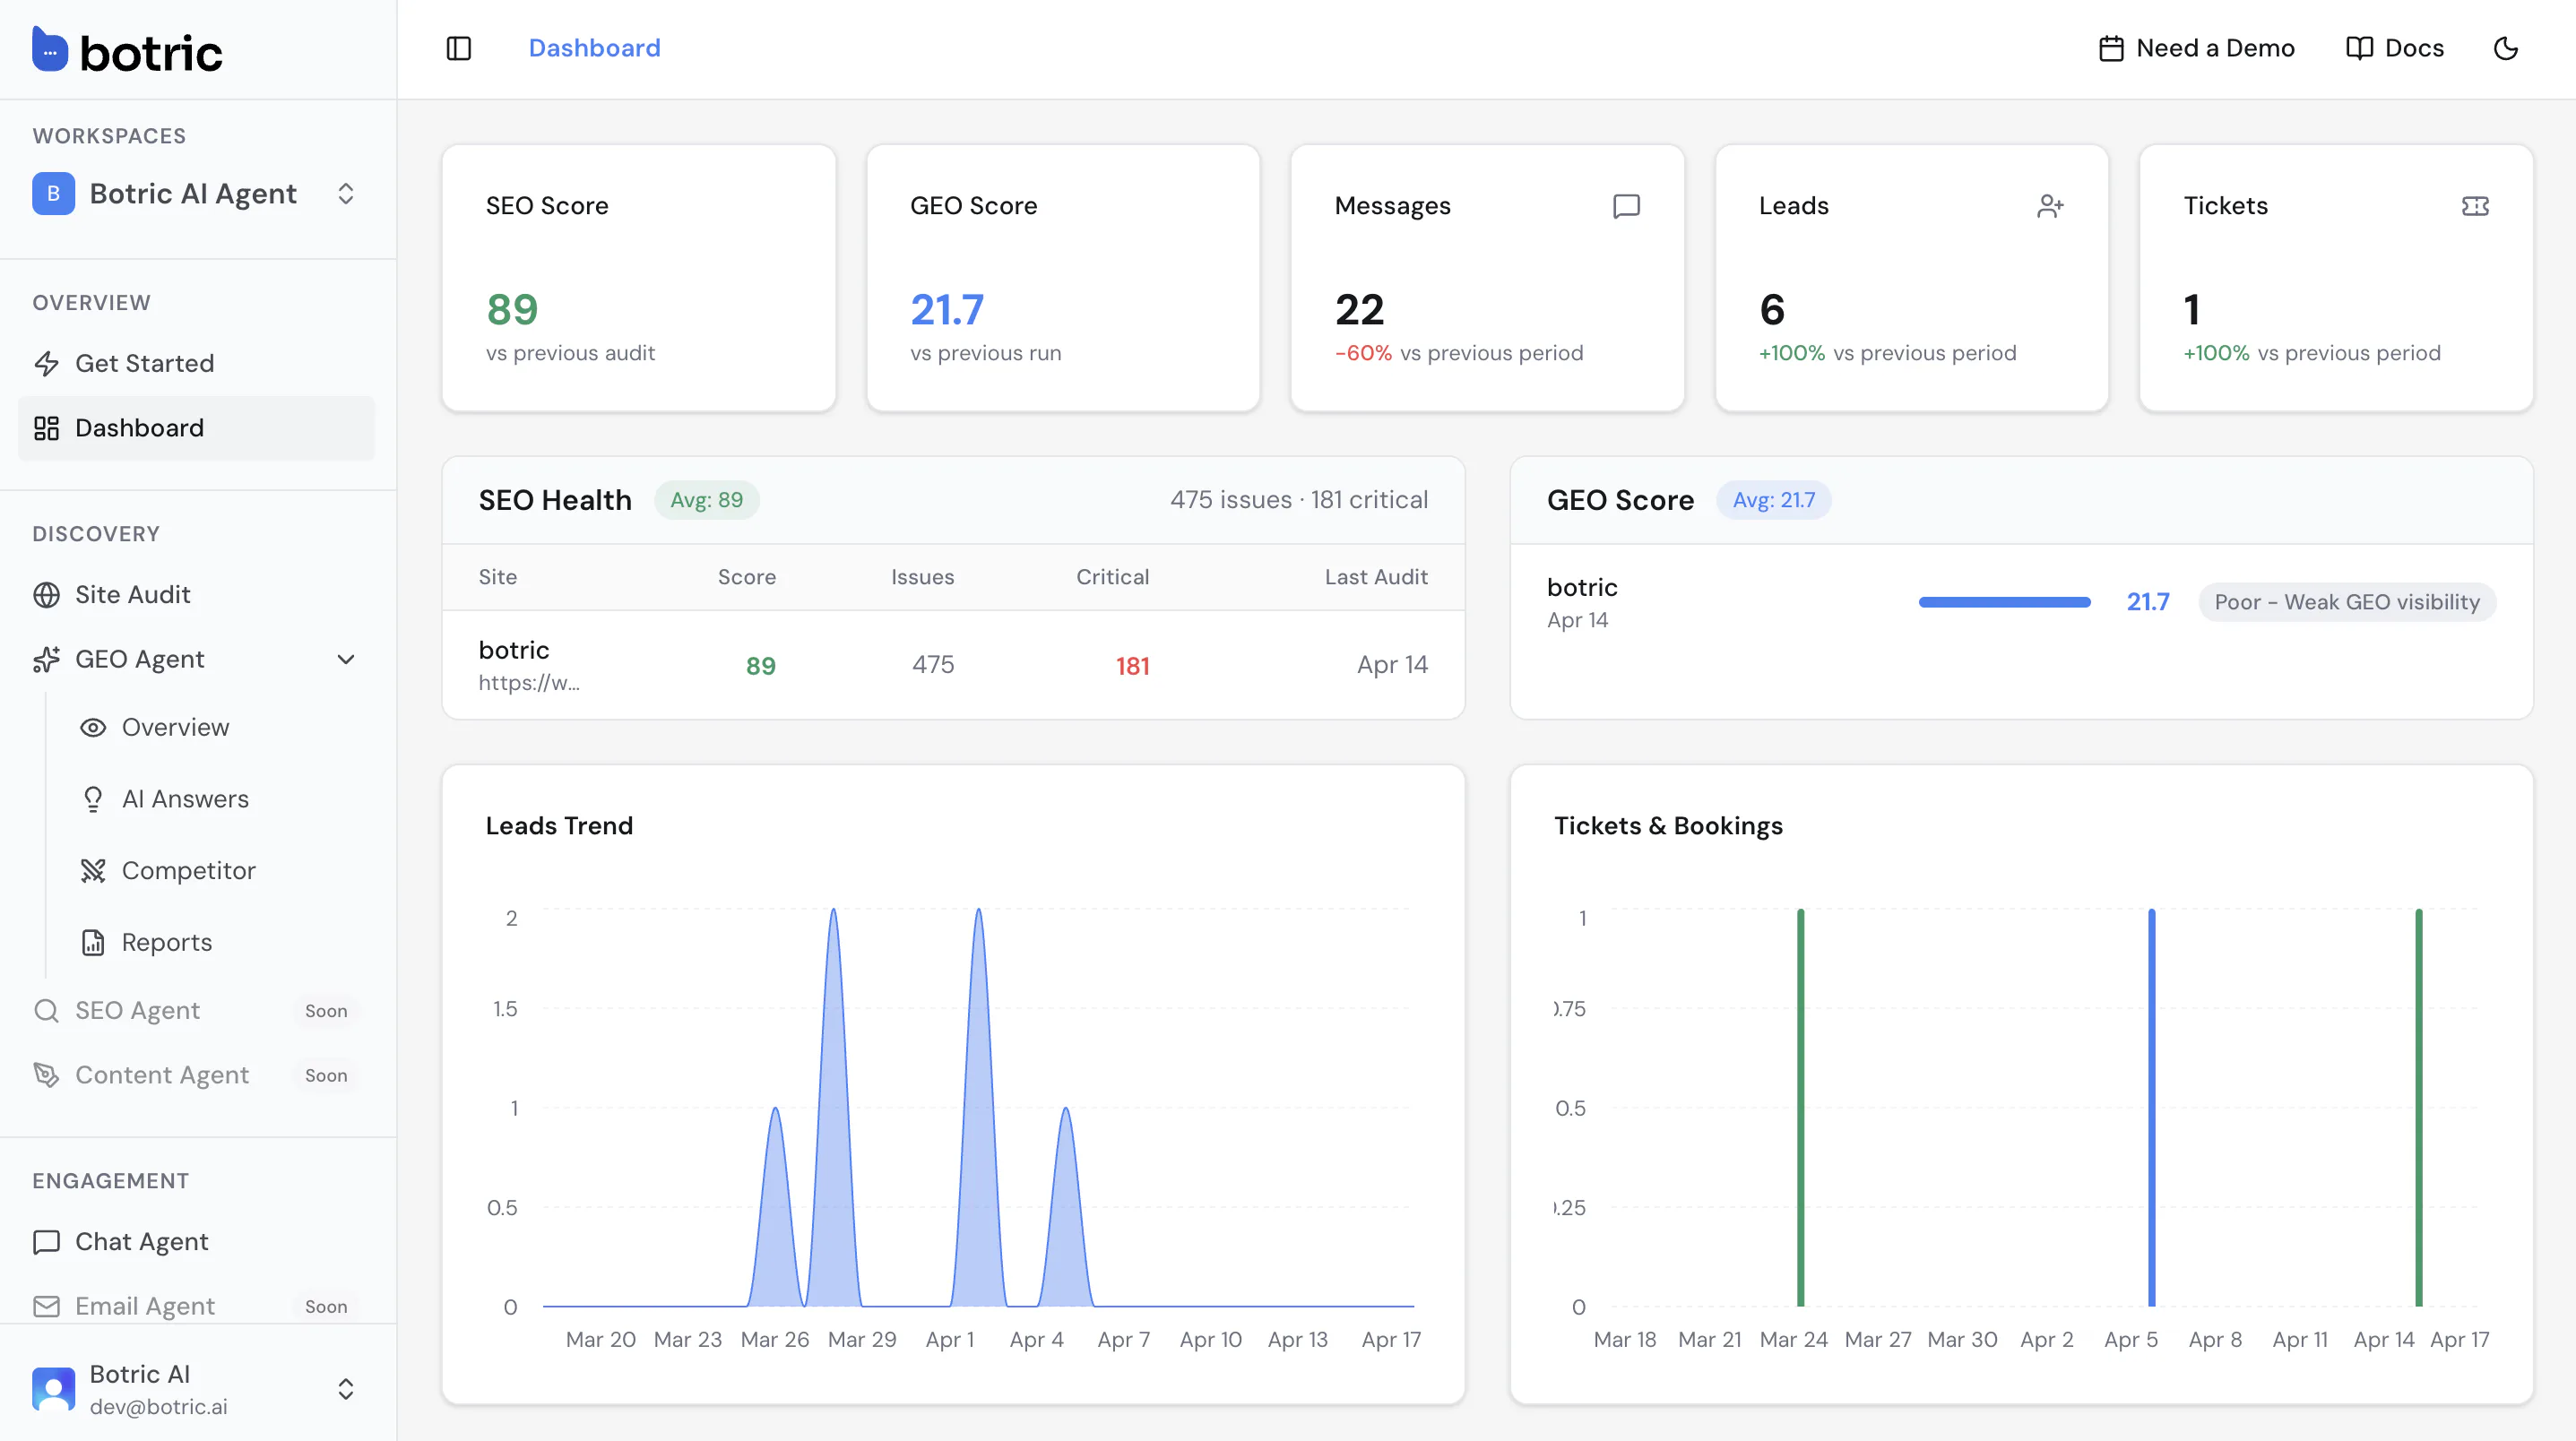Viewport: 2576px width, 1441px height.
Task: Toggle the sidebar panel icon
Action: click(458, 48)
